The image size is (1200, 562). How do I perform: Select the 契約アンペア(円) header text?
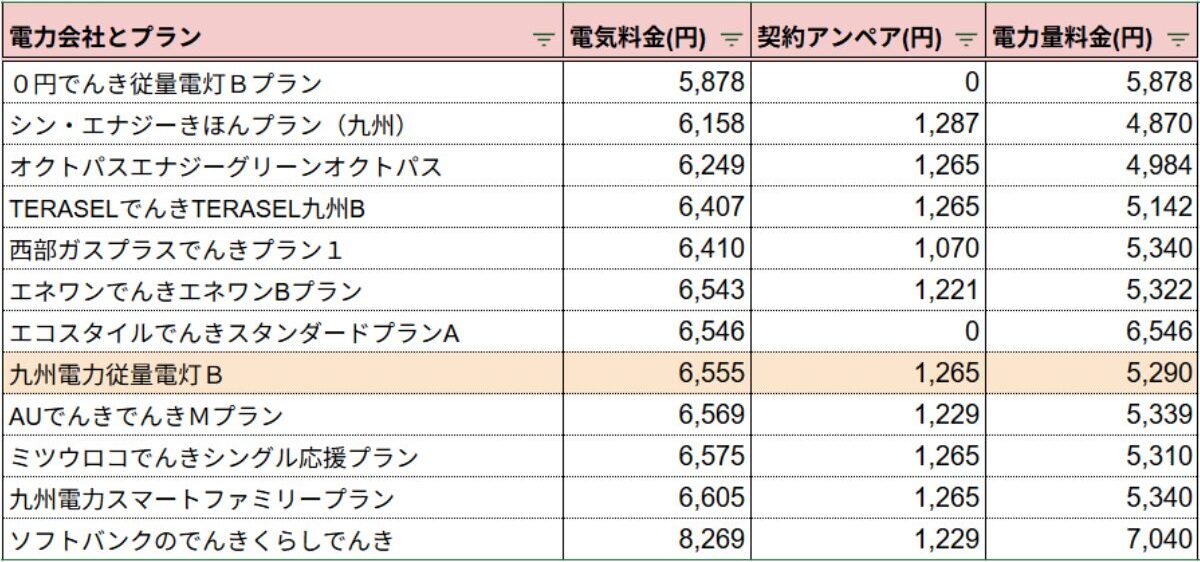click(x=849, y=39)
